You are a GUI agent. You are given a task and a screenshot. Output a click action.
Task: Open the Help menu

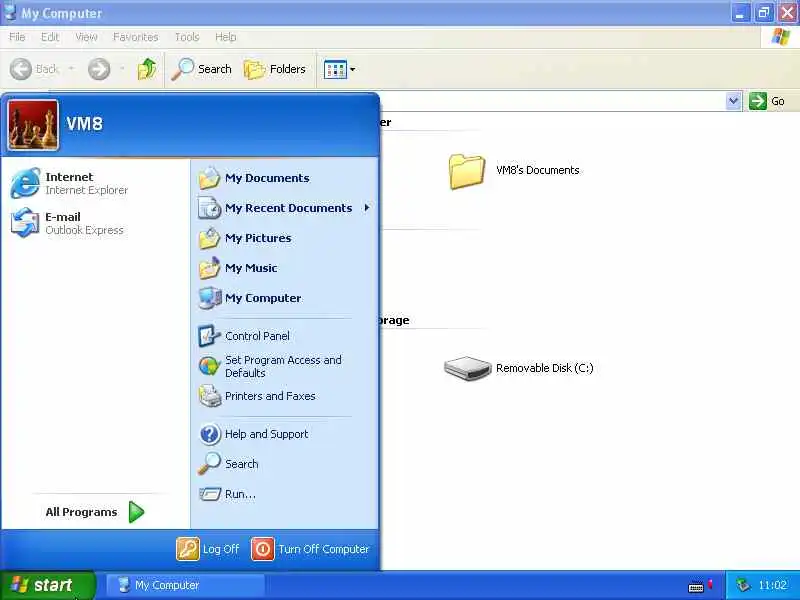[226, 37]
